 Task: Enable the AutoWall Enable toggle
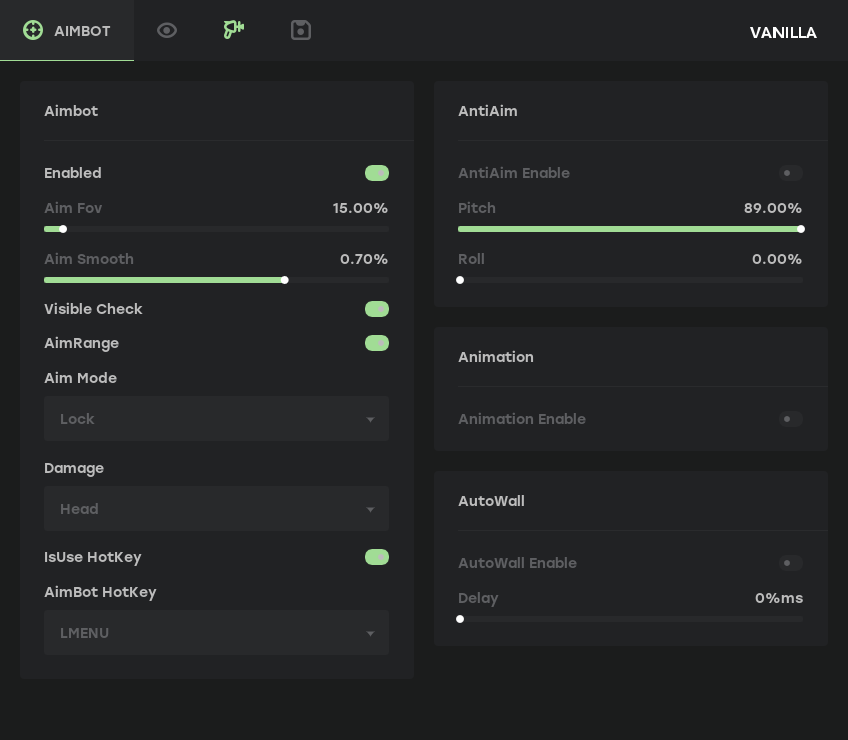tap(790, 563)
